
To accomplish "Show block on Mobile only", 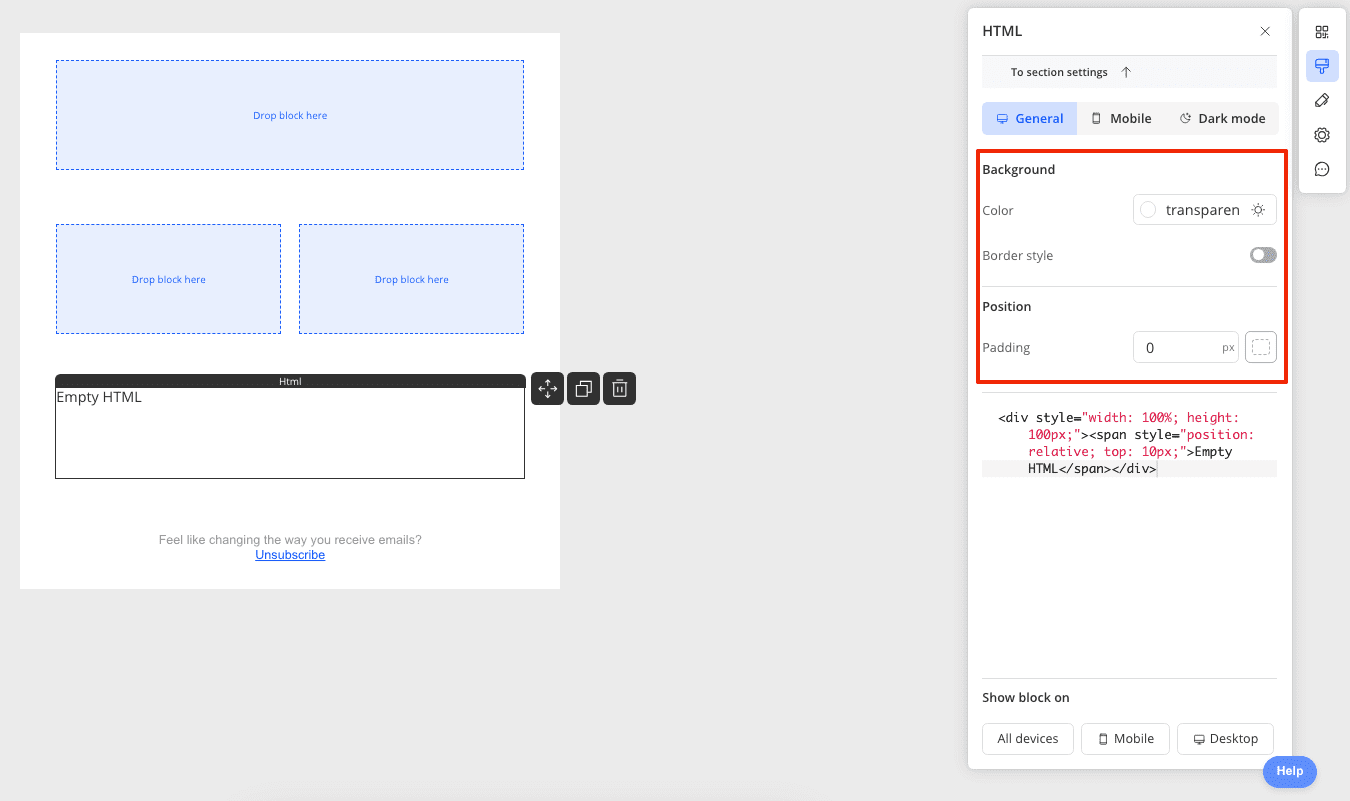I will click(1126, 739).
